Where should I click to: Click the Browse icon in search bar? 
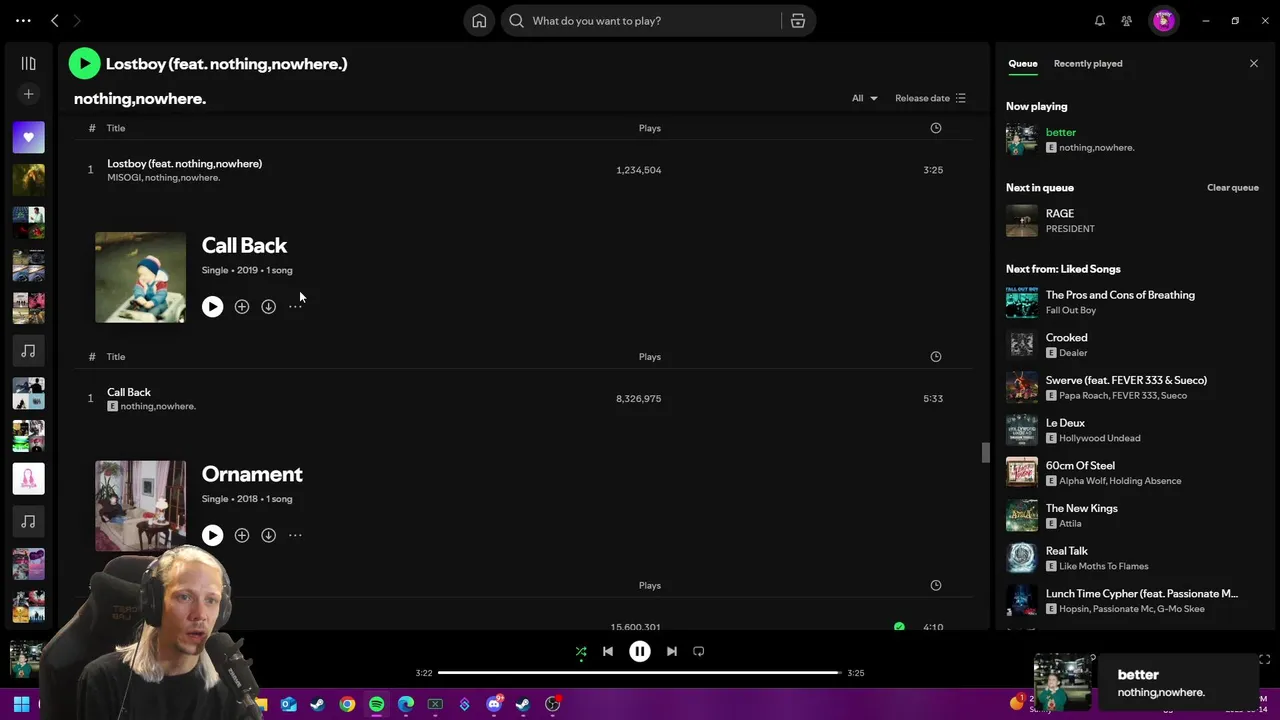coord(798,21)
